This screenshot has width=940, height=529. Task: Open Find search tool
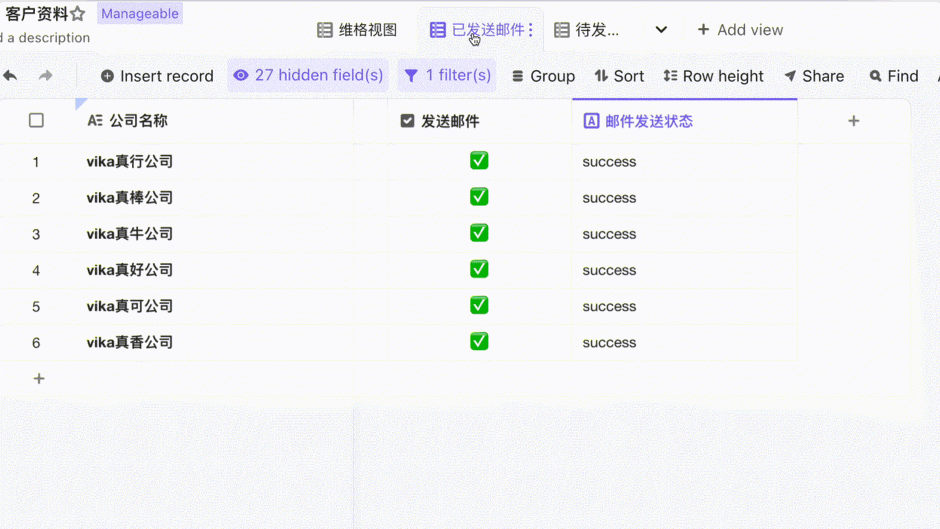893,76
